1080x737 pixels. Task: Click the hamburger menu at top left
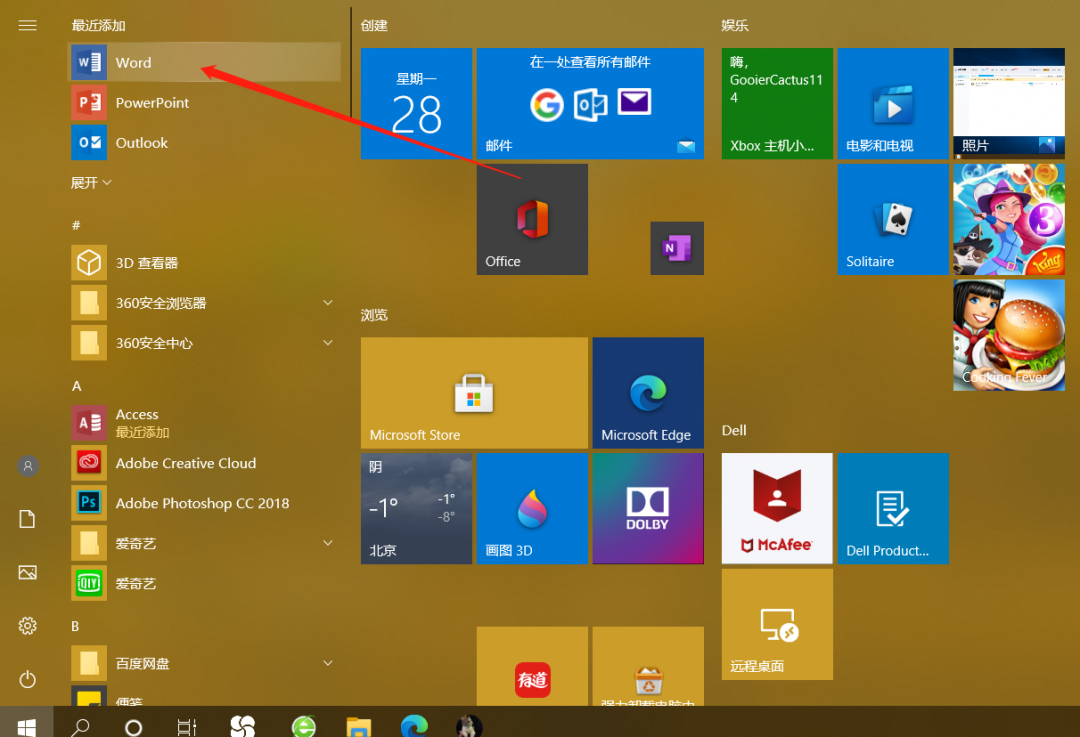[28, 25]
